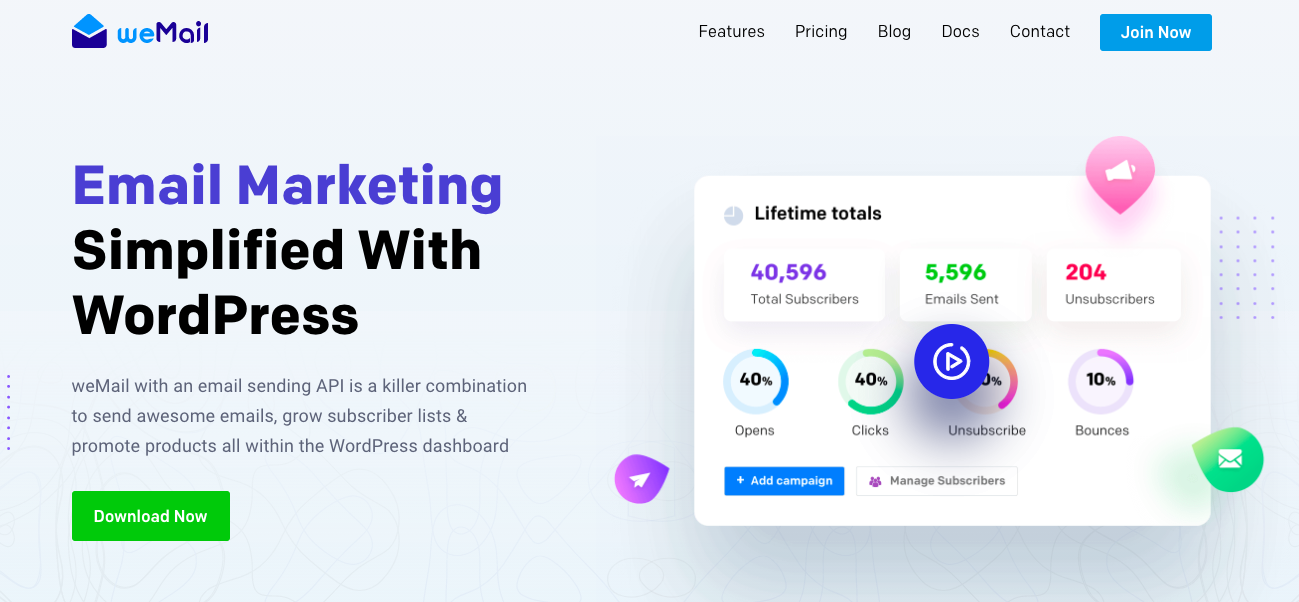Screen dimensions: 1299x602
Task: Click the 40% Opens progress ring
Action: click(x=755, y=381)
